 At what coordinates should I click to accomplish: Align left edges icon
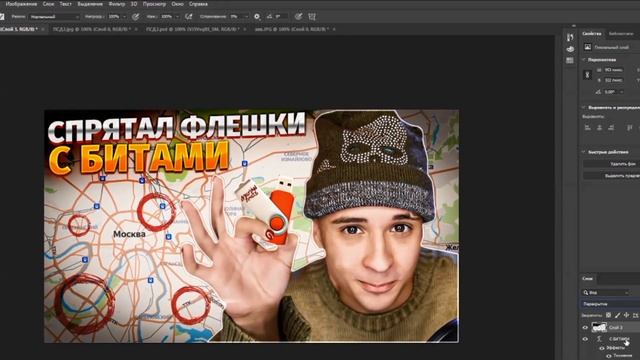(x=588, y=128)
